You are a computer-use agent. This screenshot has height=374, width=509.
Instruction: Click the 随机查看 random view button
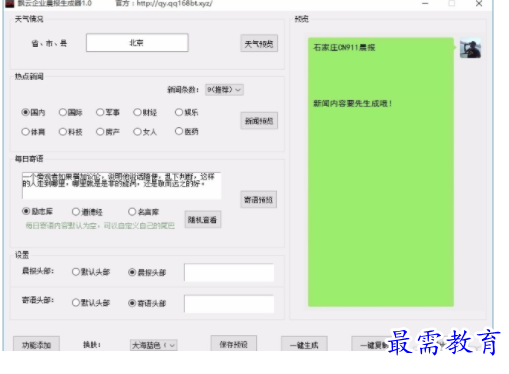pyautogui.click(x=203, y=219)
